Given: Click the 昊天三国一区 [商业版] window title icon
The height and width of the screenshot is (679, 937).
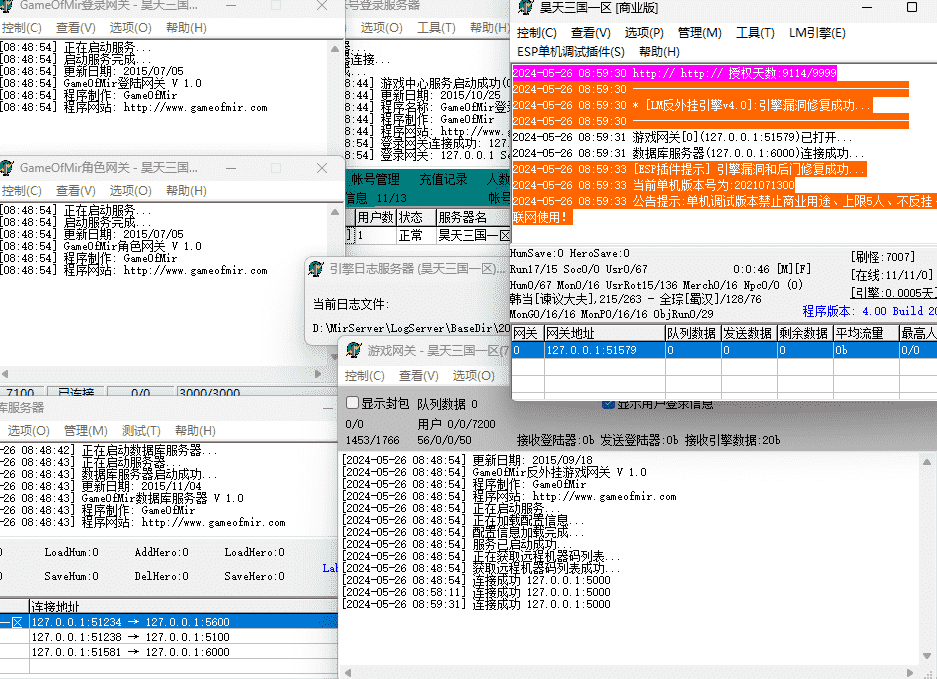Looking at the screenshot, I should 526,7.
